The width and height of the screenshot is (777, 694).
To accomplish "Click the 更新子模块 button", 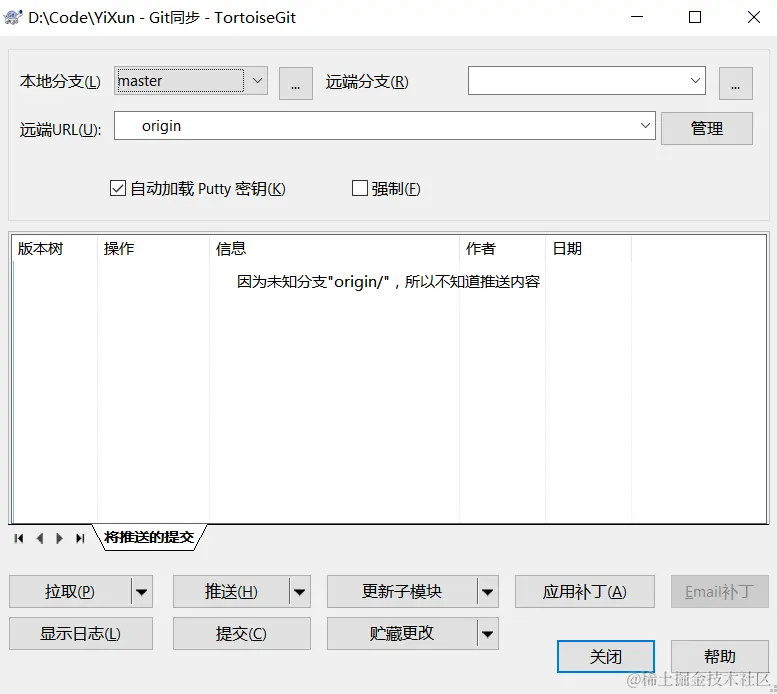I will tap(402, 591).
